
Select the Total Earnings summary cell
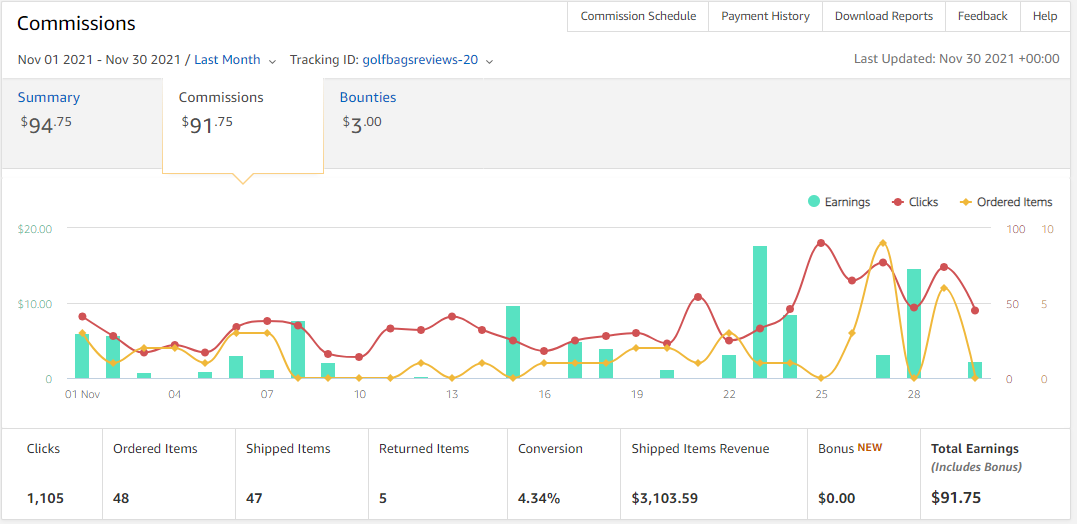pos(995,474)
